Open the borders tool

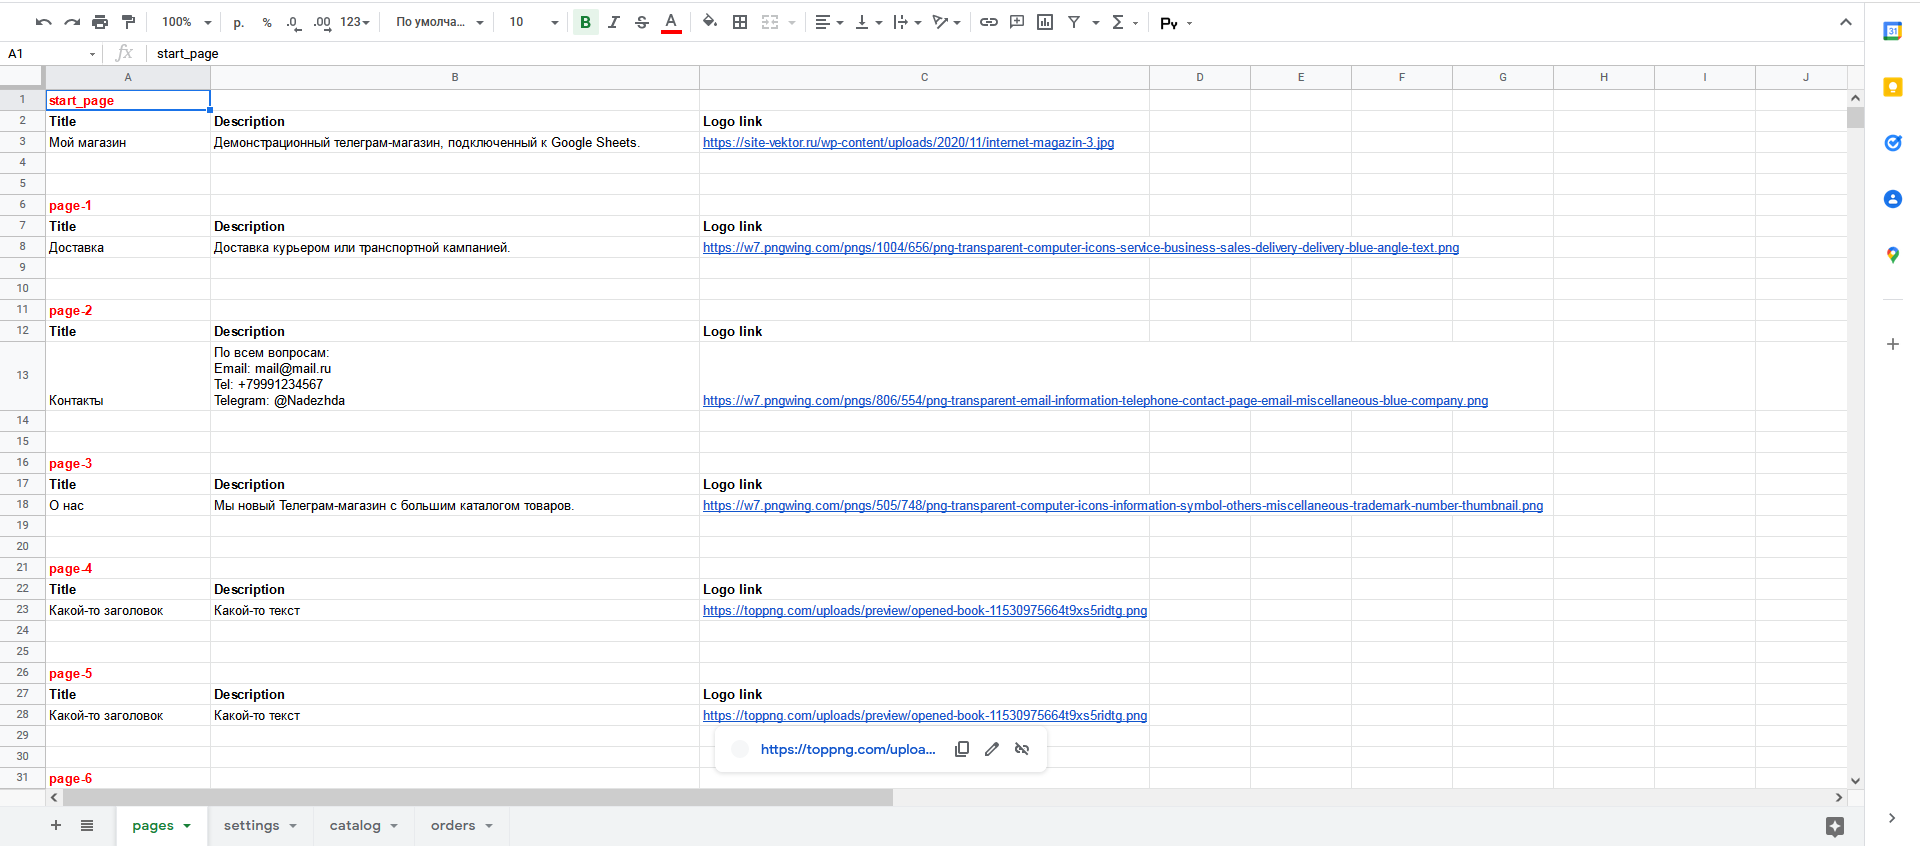click(x=740, y=22)
